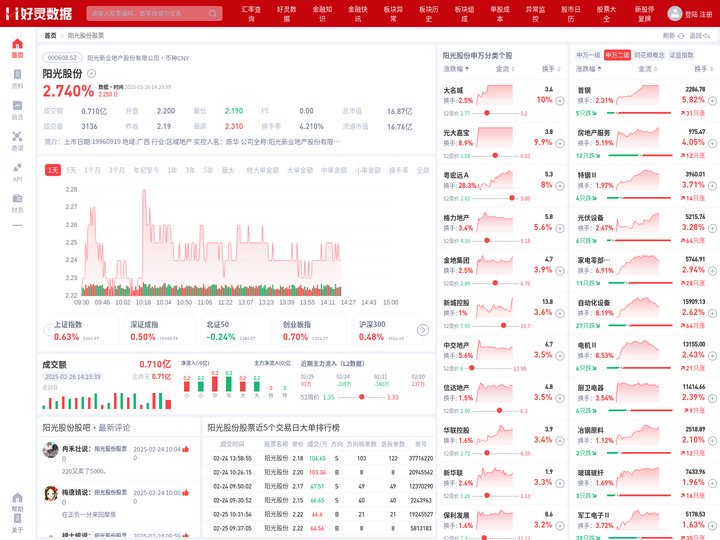Switch to 证监指数 tab
This screenshot has height=540, width=720.
point(681,55)
